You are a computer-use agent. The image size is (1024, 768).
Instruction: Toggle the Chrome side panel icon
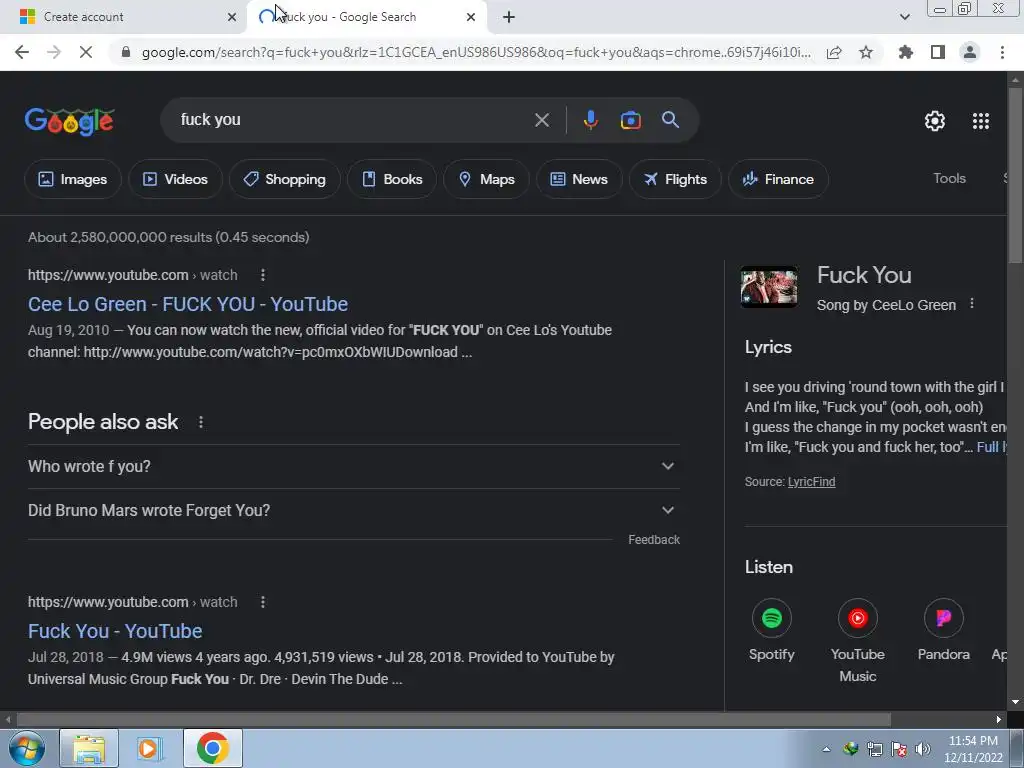pyautogui.click(x=938, y=52)
